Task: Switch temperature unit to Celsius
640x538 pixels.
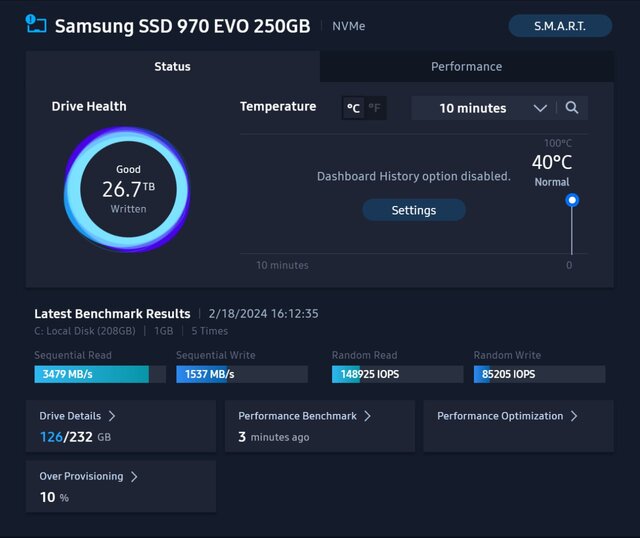Action: point(353,108)
